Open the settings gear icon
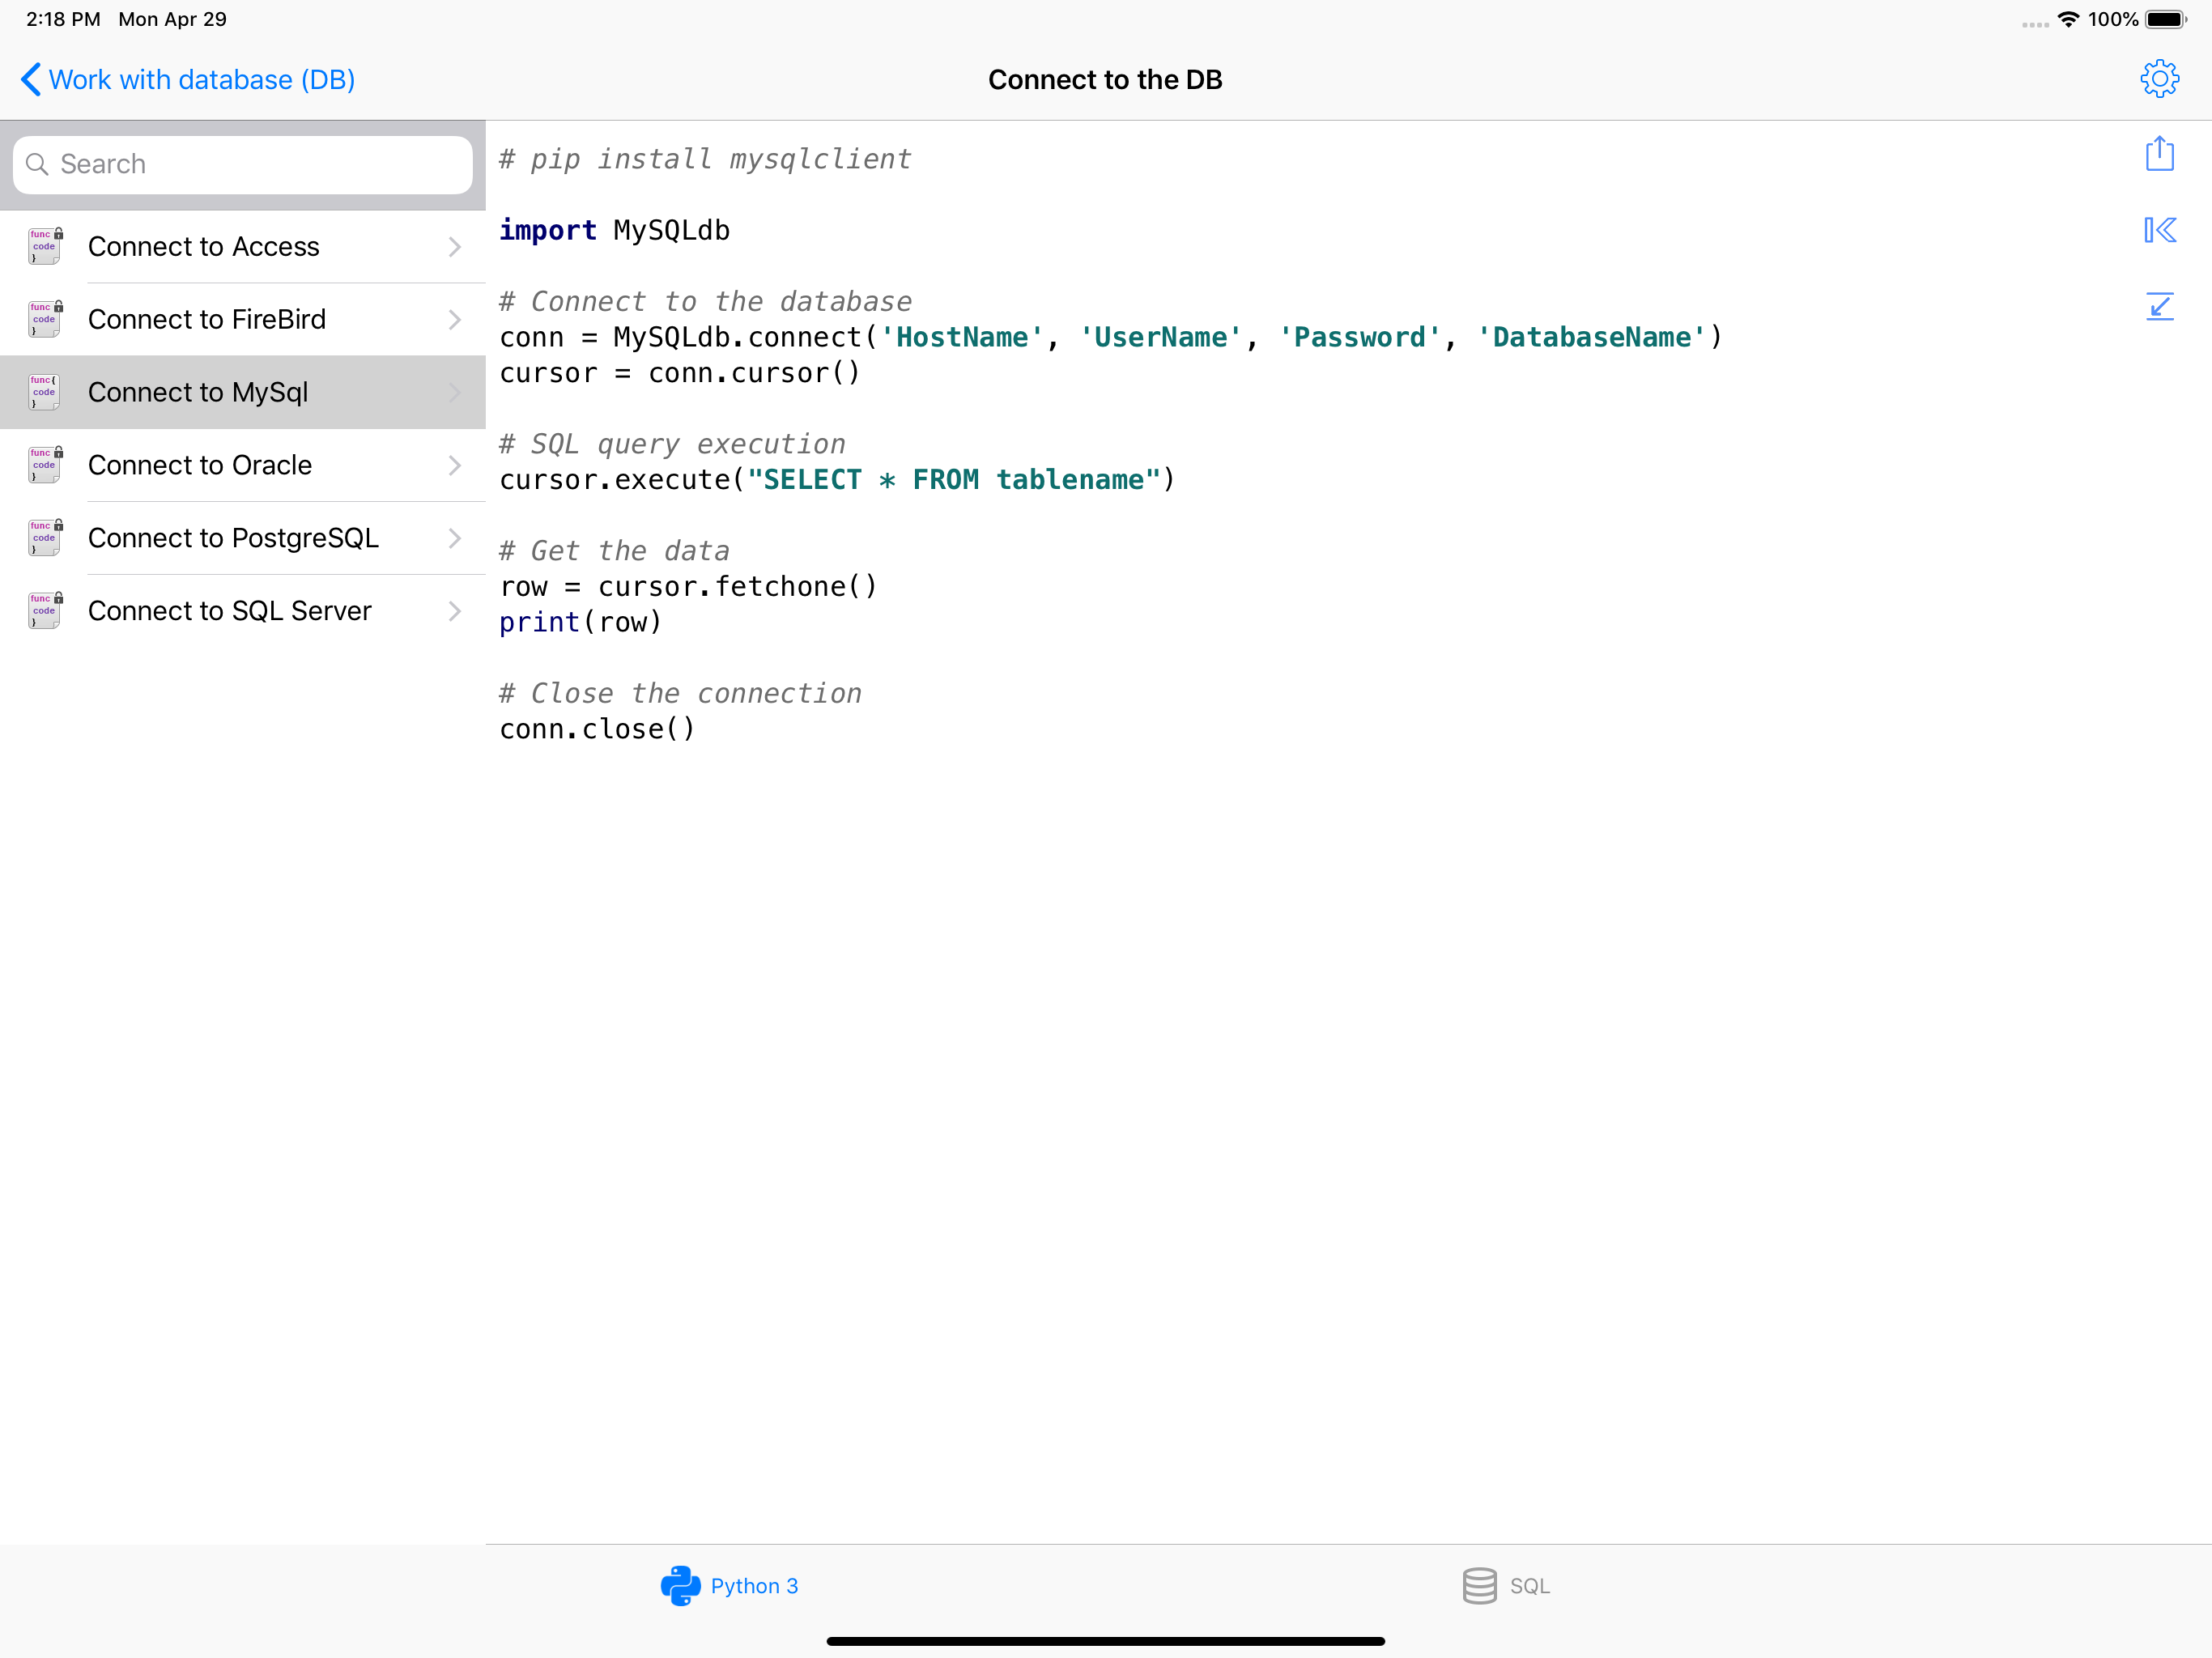2212x1658 pixels. tap(2159, 78)
